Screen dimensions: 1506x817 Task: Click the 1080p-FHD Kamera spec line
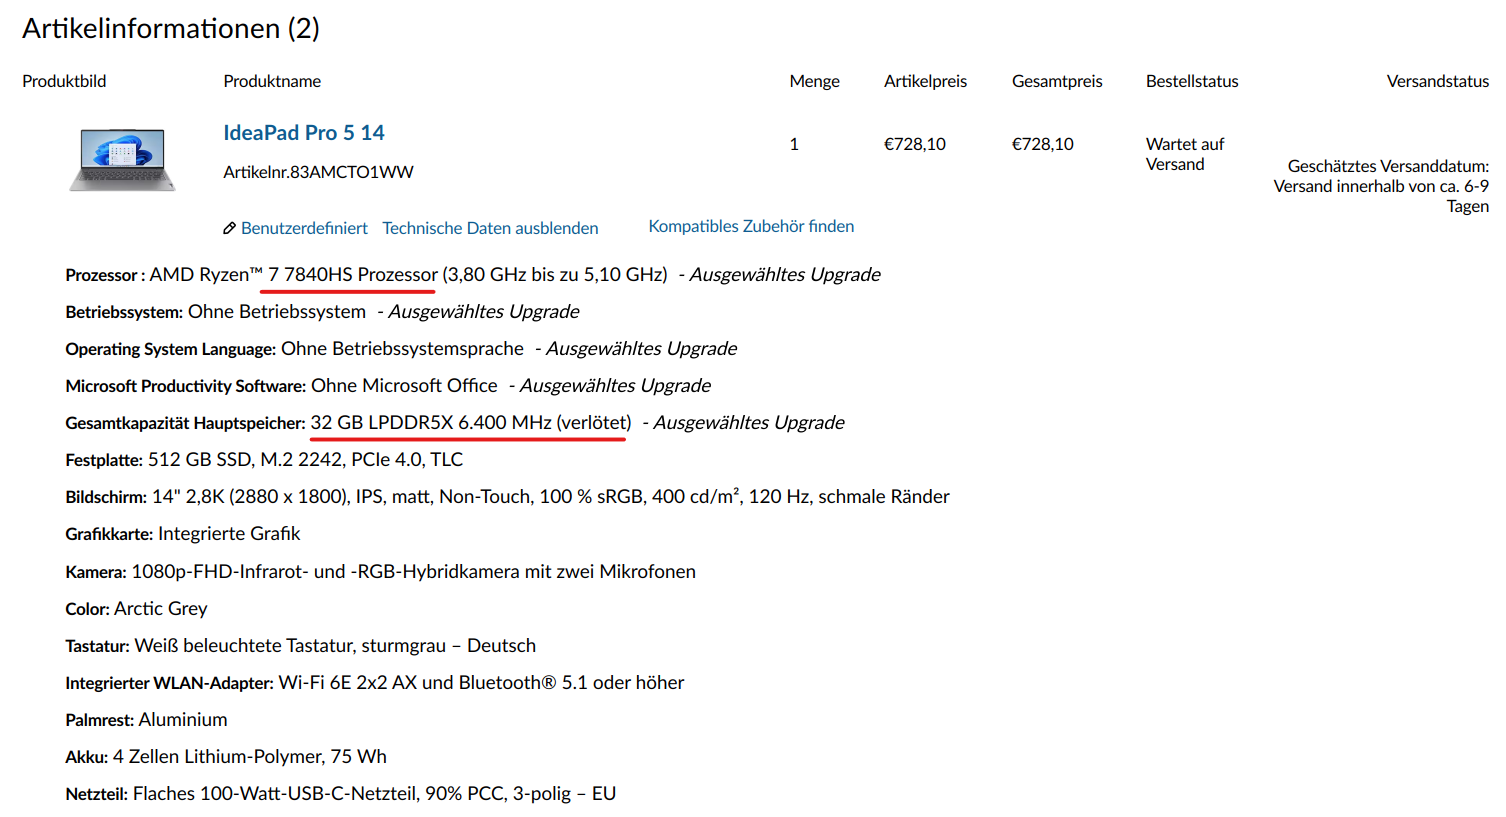point(380,571)
